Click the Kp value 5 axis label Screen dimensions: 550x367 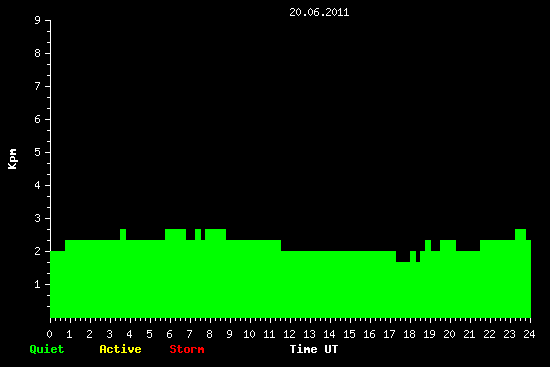click(x=38, y=152)
